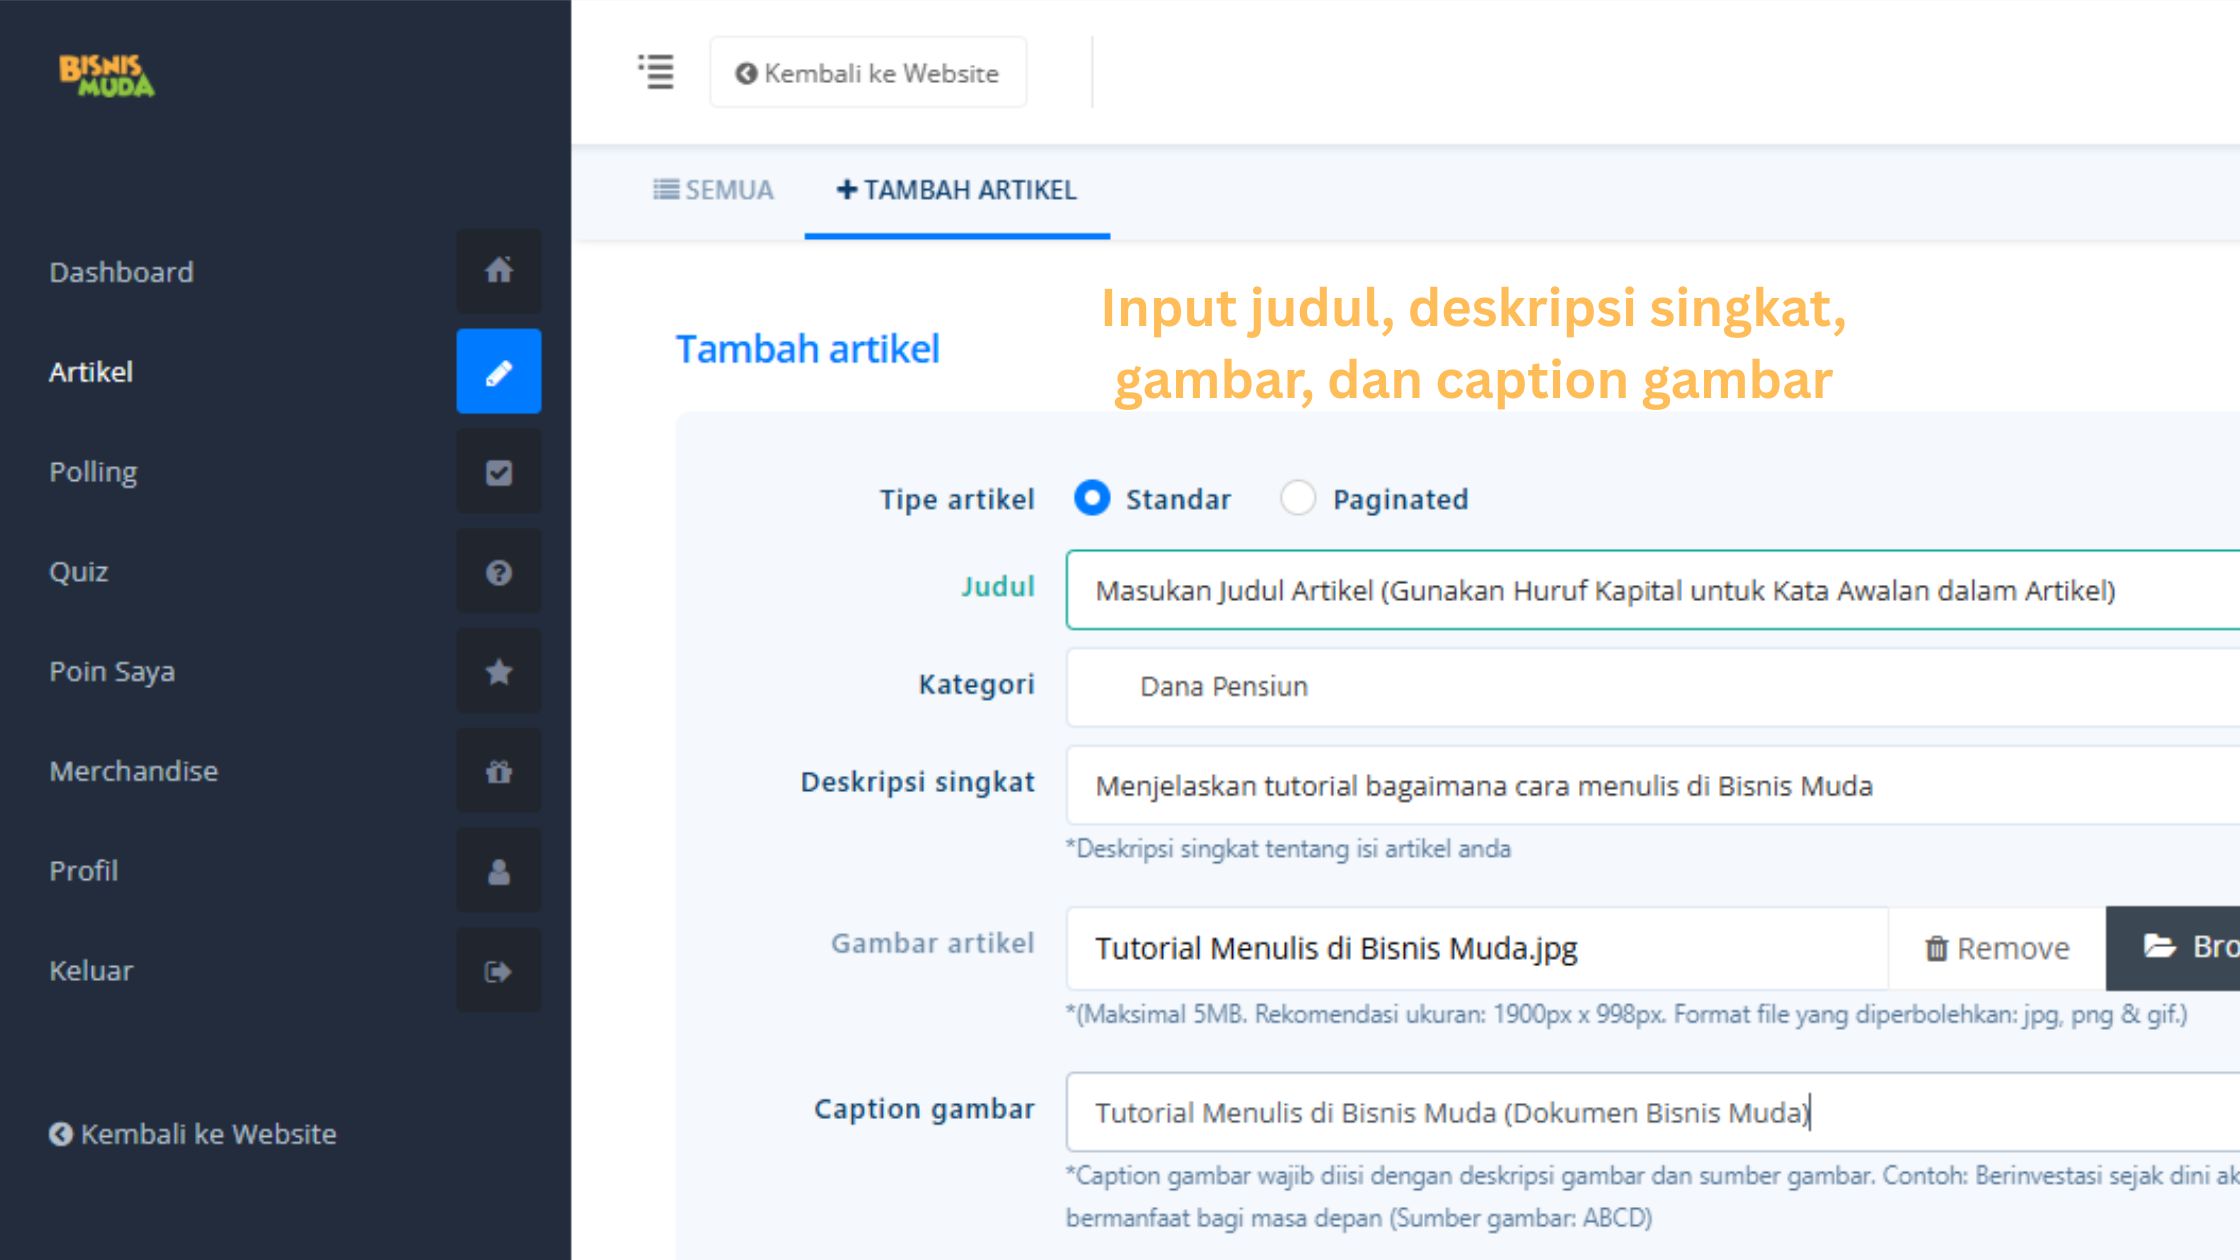Open the Kategori dropdown Dana Pensiun
Viewport: 2240px width, 1260px height.
(1653, 687)
